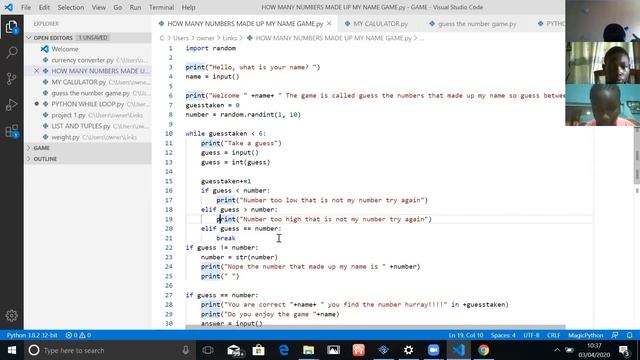Open the Manage gear in activity bar
The width and height of the screenshot is (640, 360).
click(x=11, y=315)
